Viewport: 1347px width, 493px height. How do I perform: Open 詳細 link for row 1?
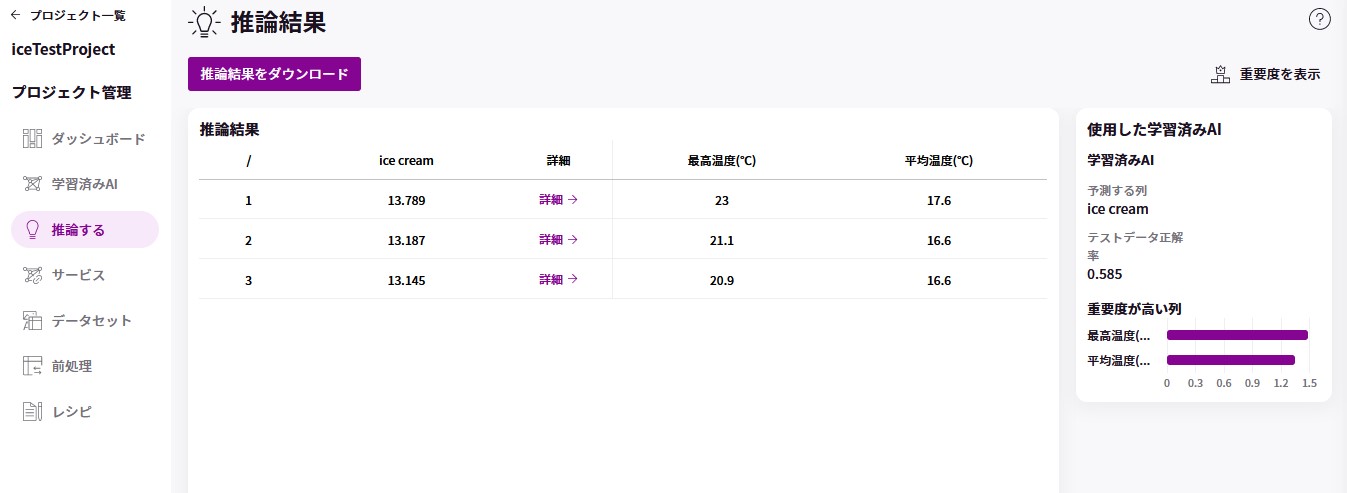click(559, 200)
